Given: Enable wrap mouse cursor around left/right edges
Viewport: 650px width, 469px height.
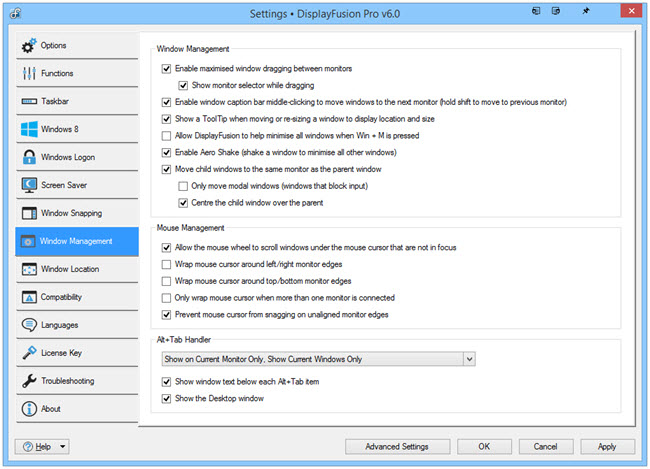Looking at the screenshot, I should point(166,265).
